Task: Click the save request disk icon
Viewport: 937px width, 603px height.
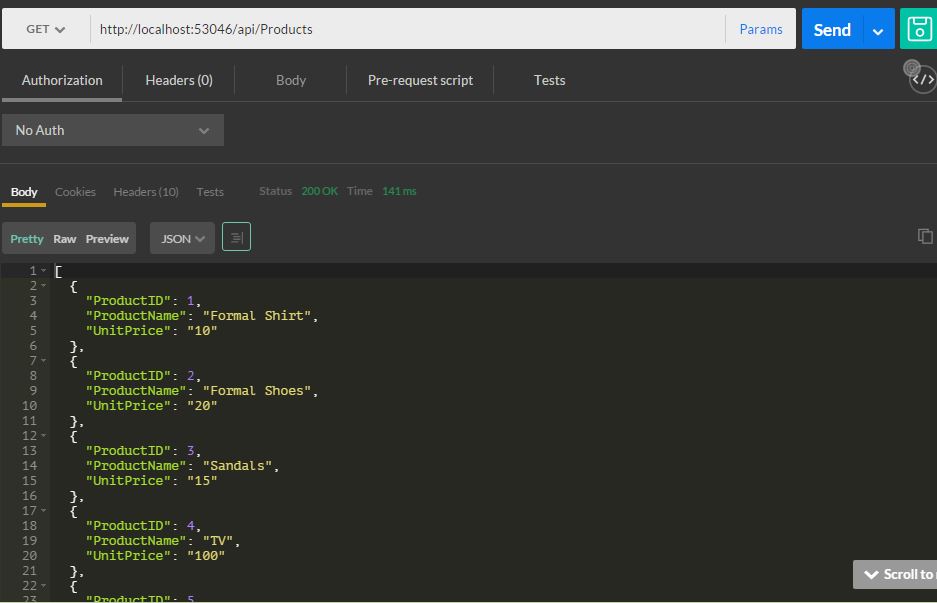Action: 919,29
